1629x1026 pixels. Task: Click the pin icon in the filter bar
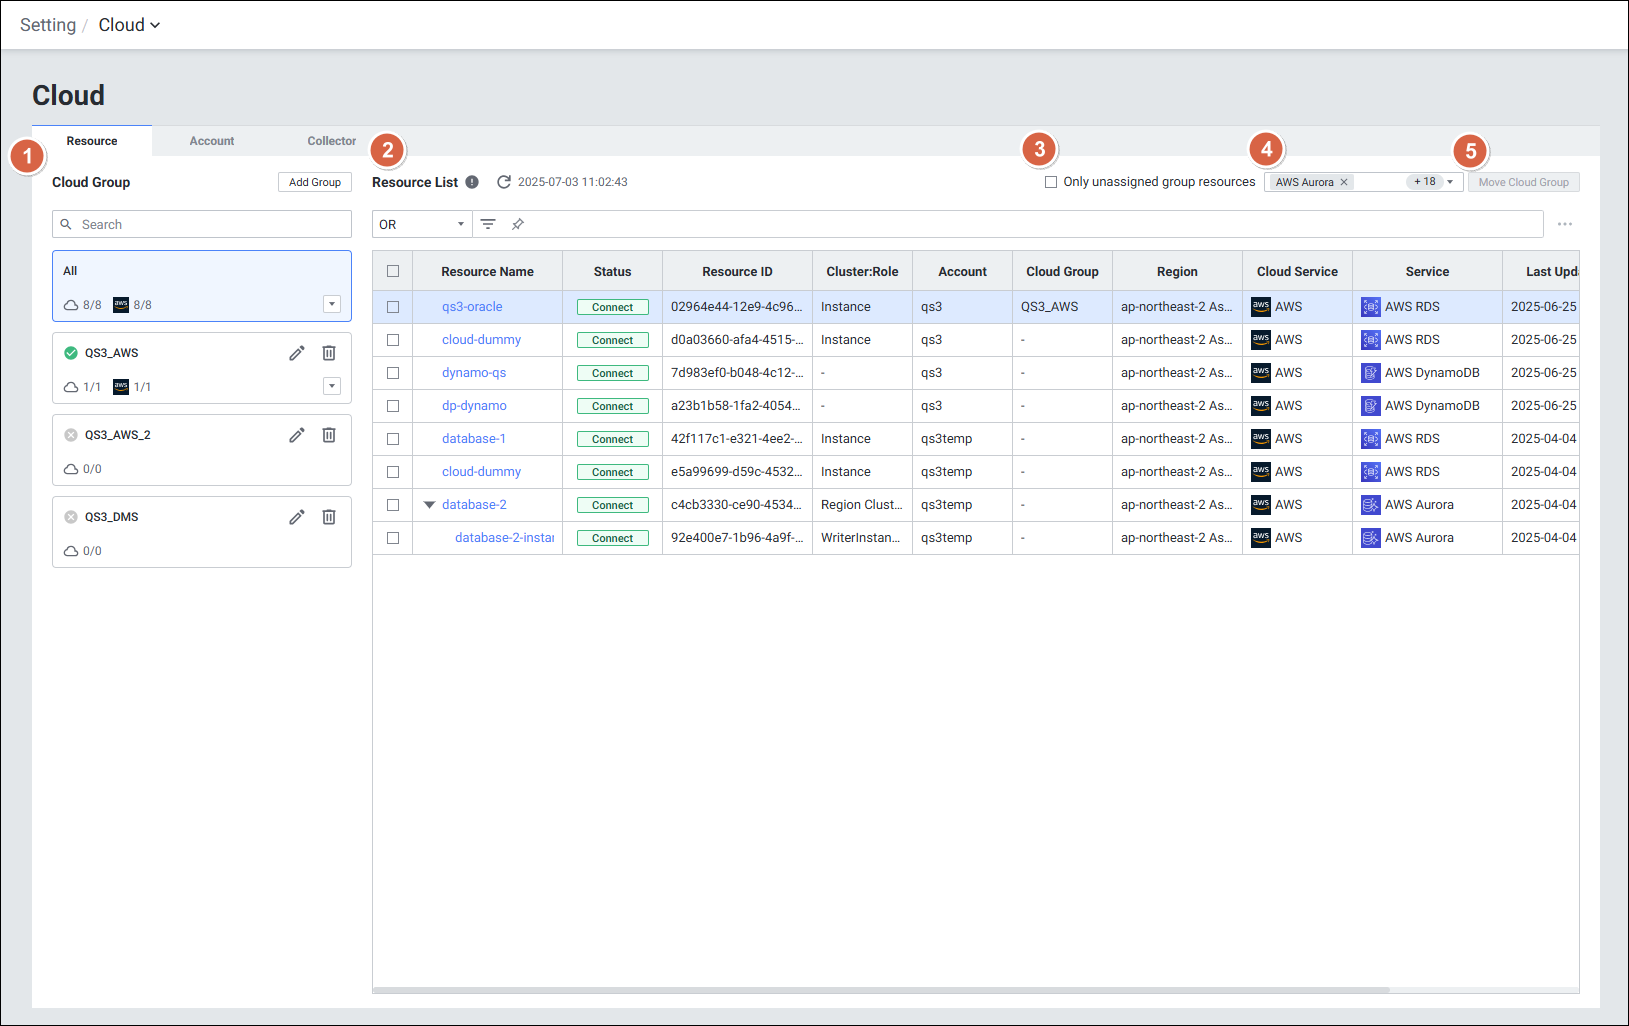pos(518,224)
